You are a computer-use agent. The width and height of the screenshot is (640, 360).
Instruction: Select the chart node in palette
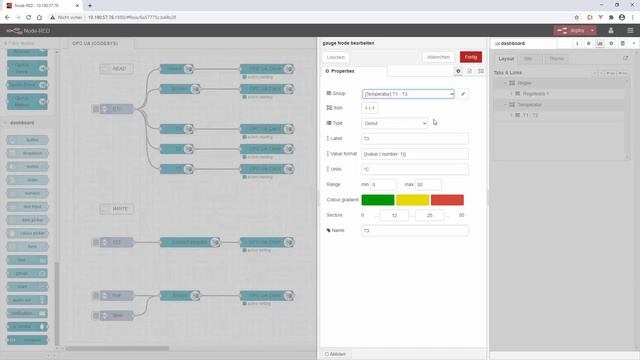(27, 287)
